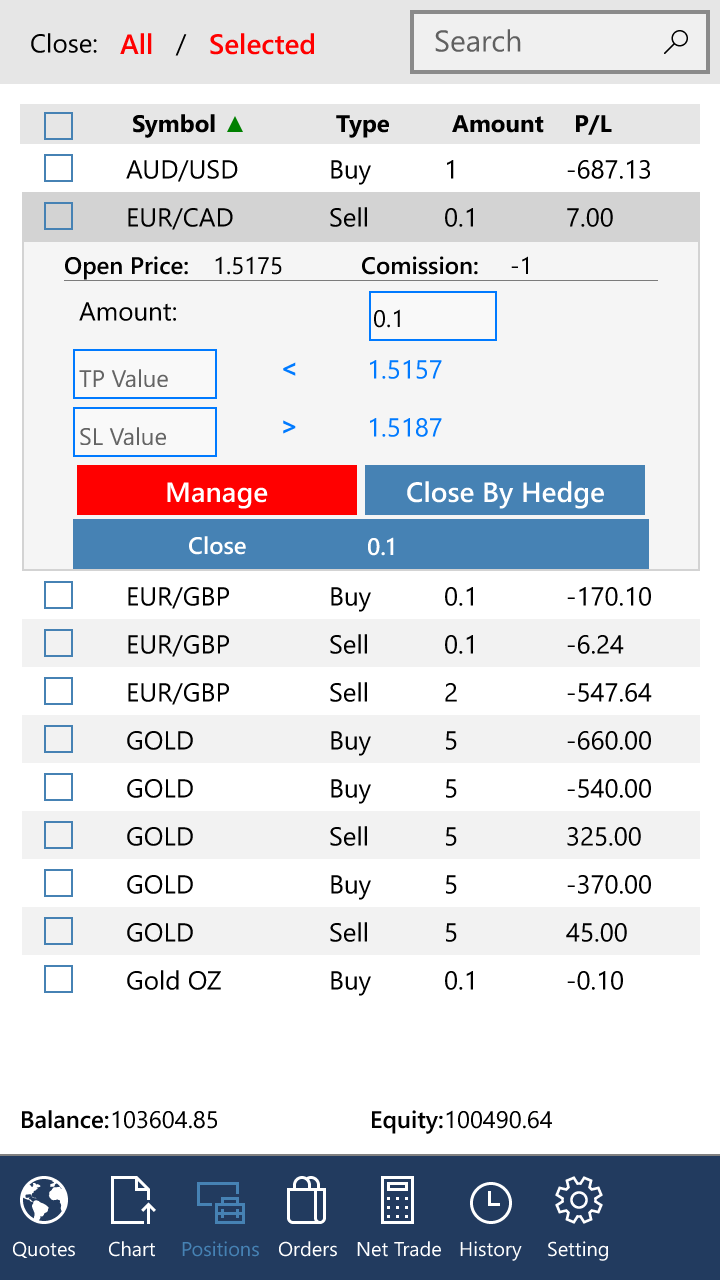Open the Net Trade calculator icon
The width and height of the screenshot is (720, 1280).
click(398, 1201)
